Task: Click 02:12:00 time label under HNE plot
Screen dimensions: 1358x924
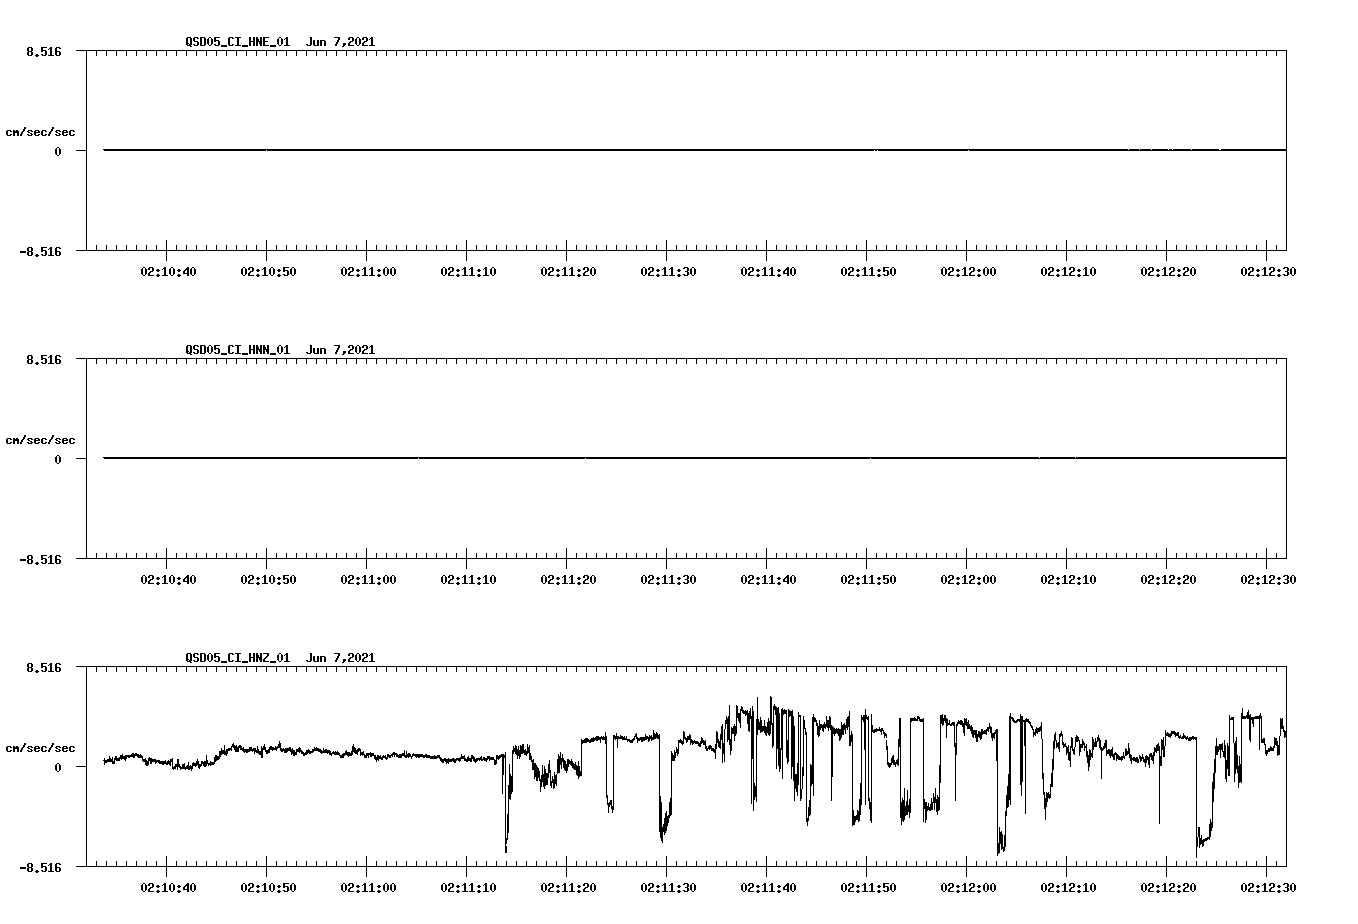Action: coord(968,271)
